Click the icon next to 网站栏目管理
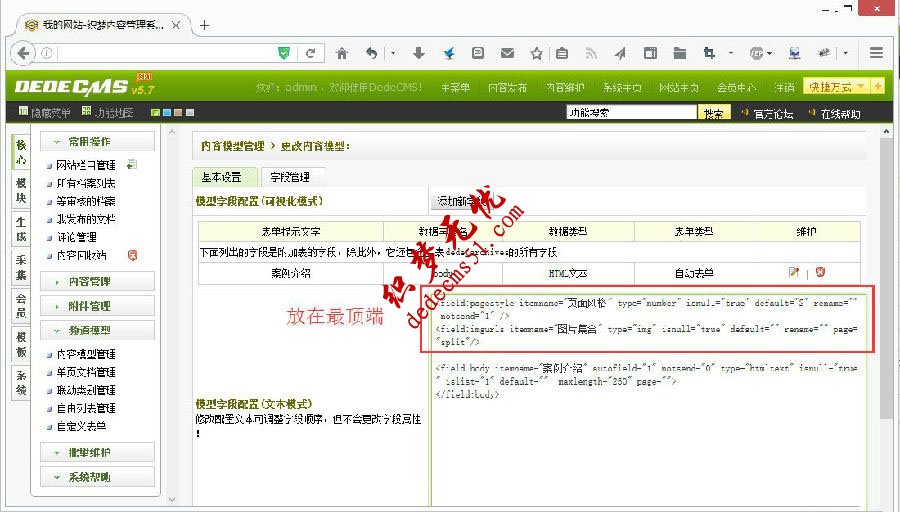The height and width of the screenshot is (512, 900). (x=131, y=165)
